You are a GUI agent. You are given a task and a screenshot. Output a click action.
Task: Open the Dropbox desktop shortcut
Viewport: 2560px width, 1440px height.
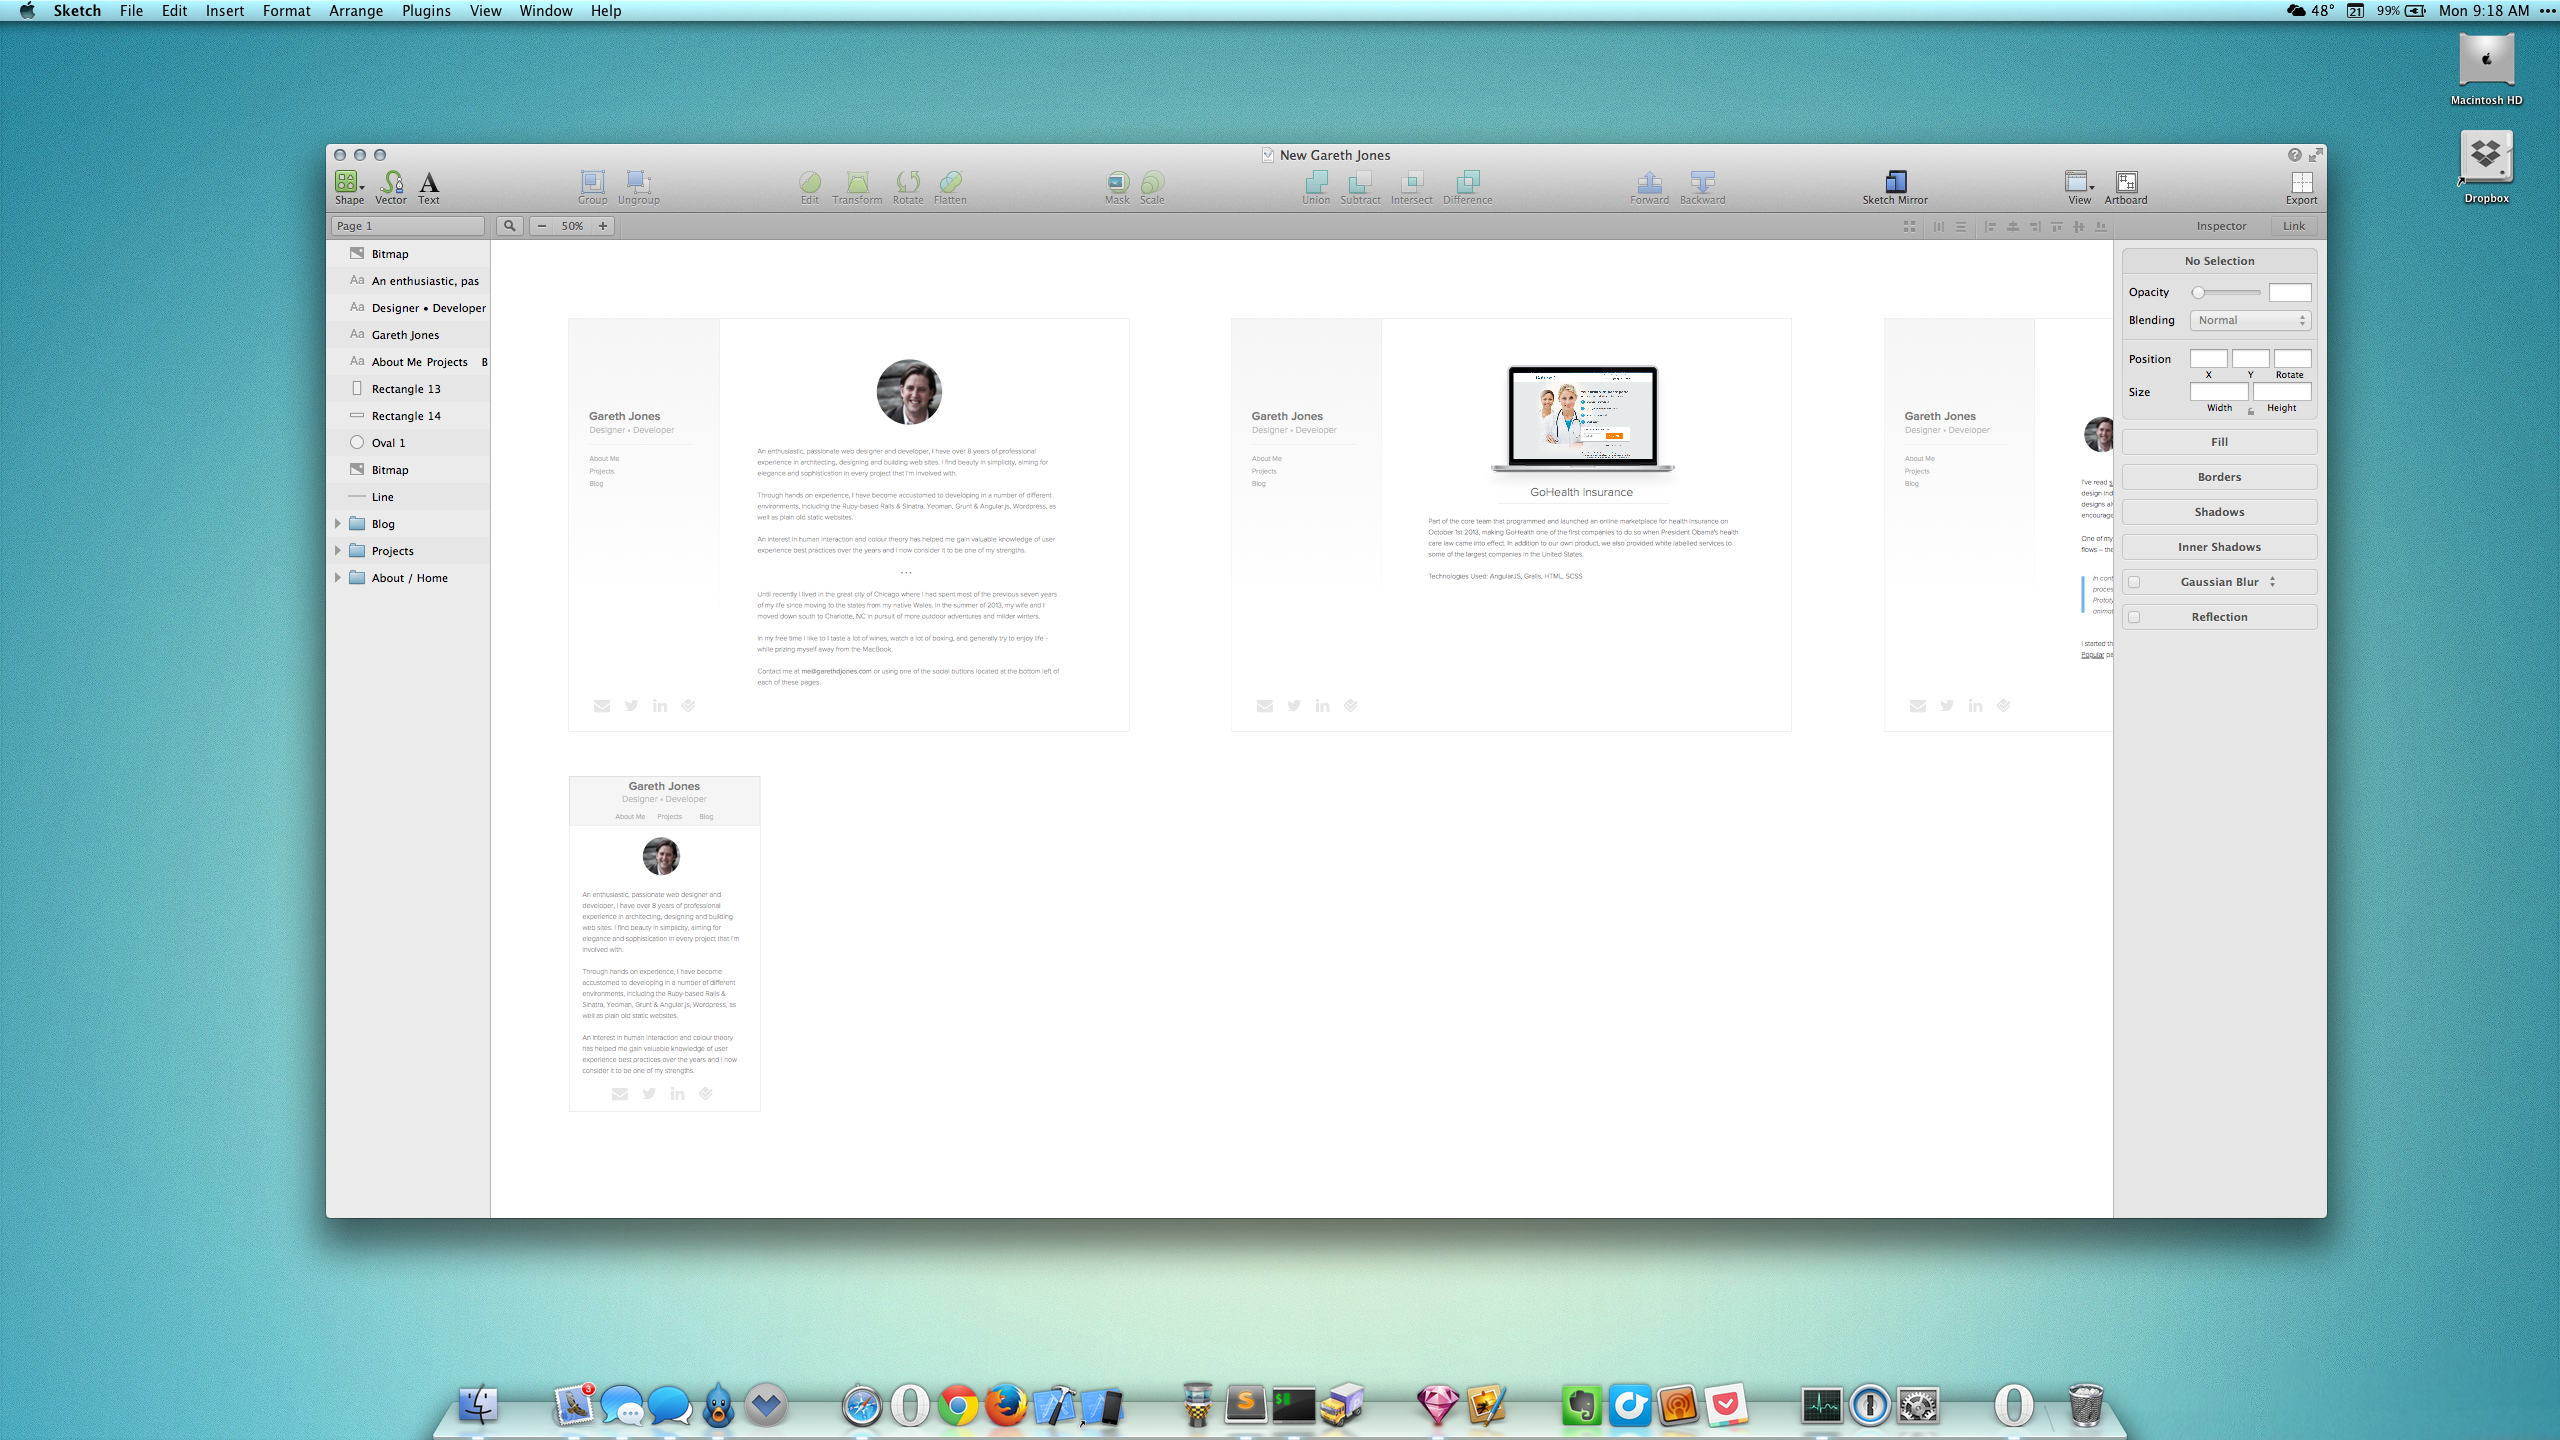(x=2486, y=168)
